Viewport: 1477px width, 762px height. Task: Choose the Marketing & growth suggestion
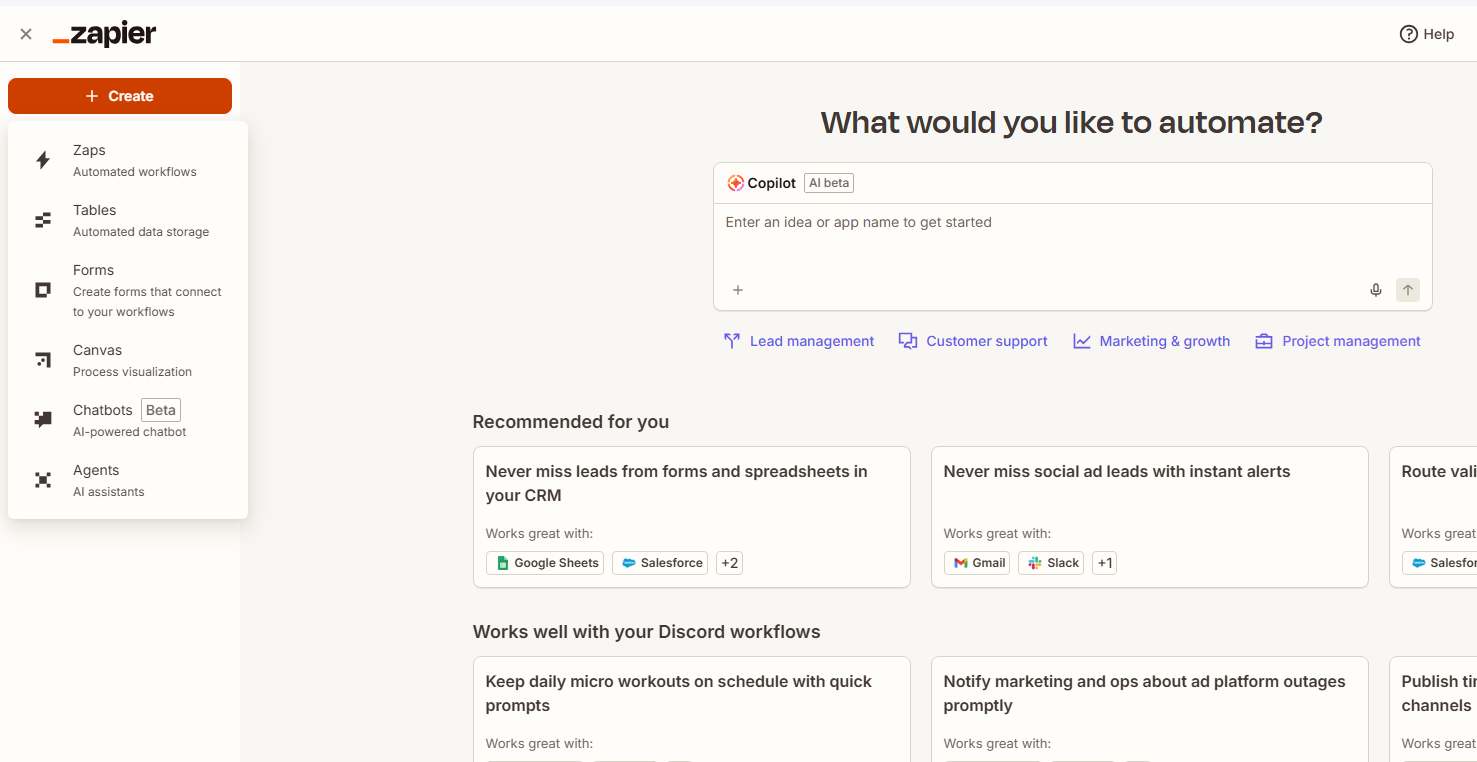[x=1152, y=341]
